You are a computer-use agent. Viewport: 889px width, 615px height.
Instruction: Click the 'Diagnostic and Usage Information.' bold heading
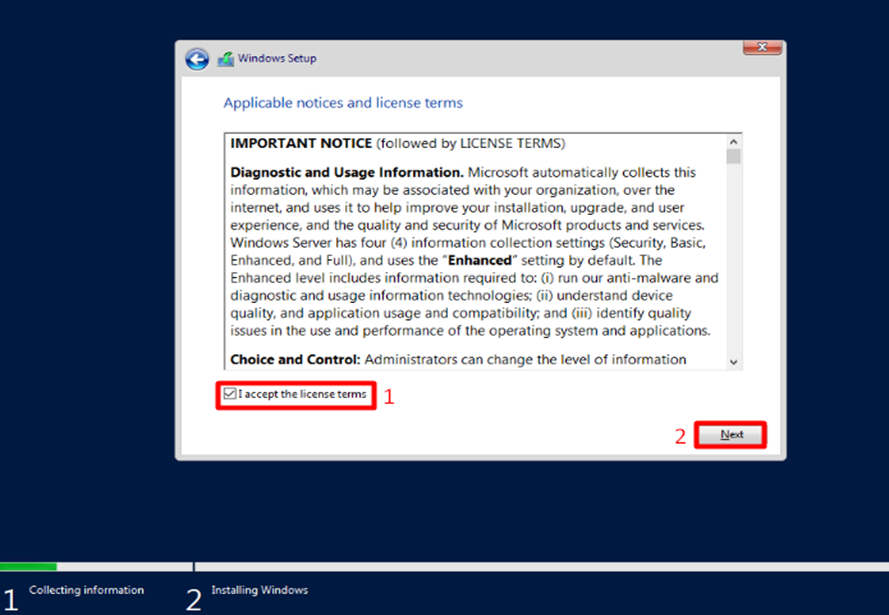[346, 172]
